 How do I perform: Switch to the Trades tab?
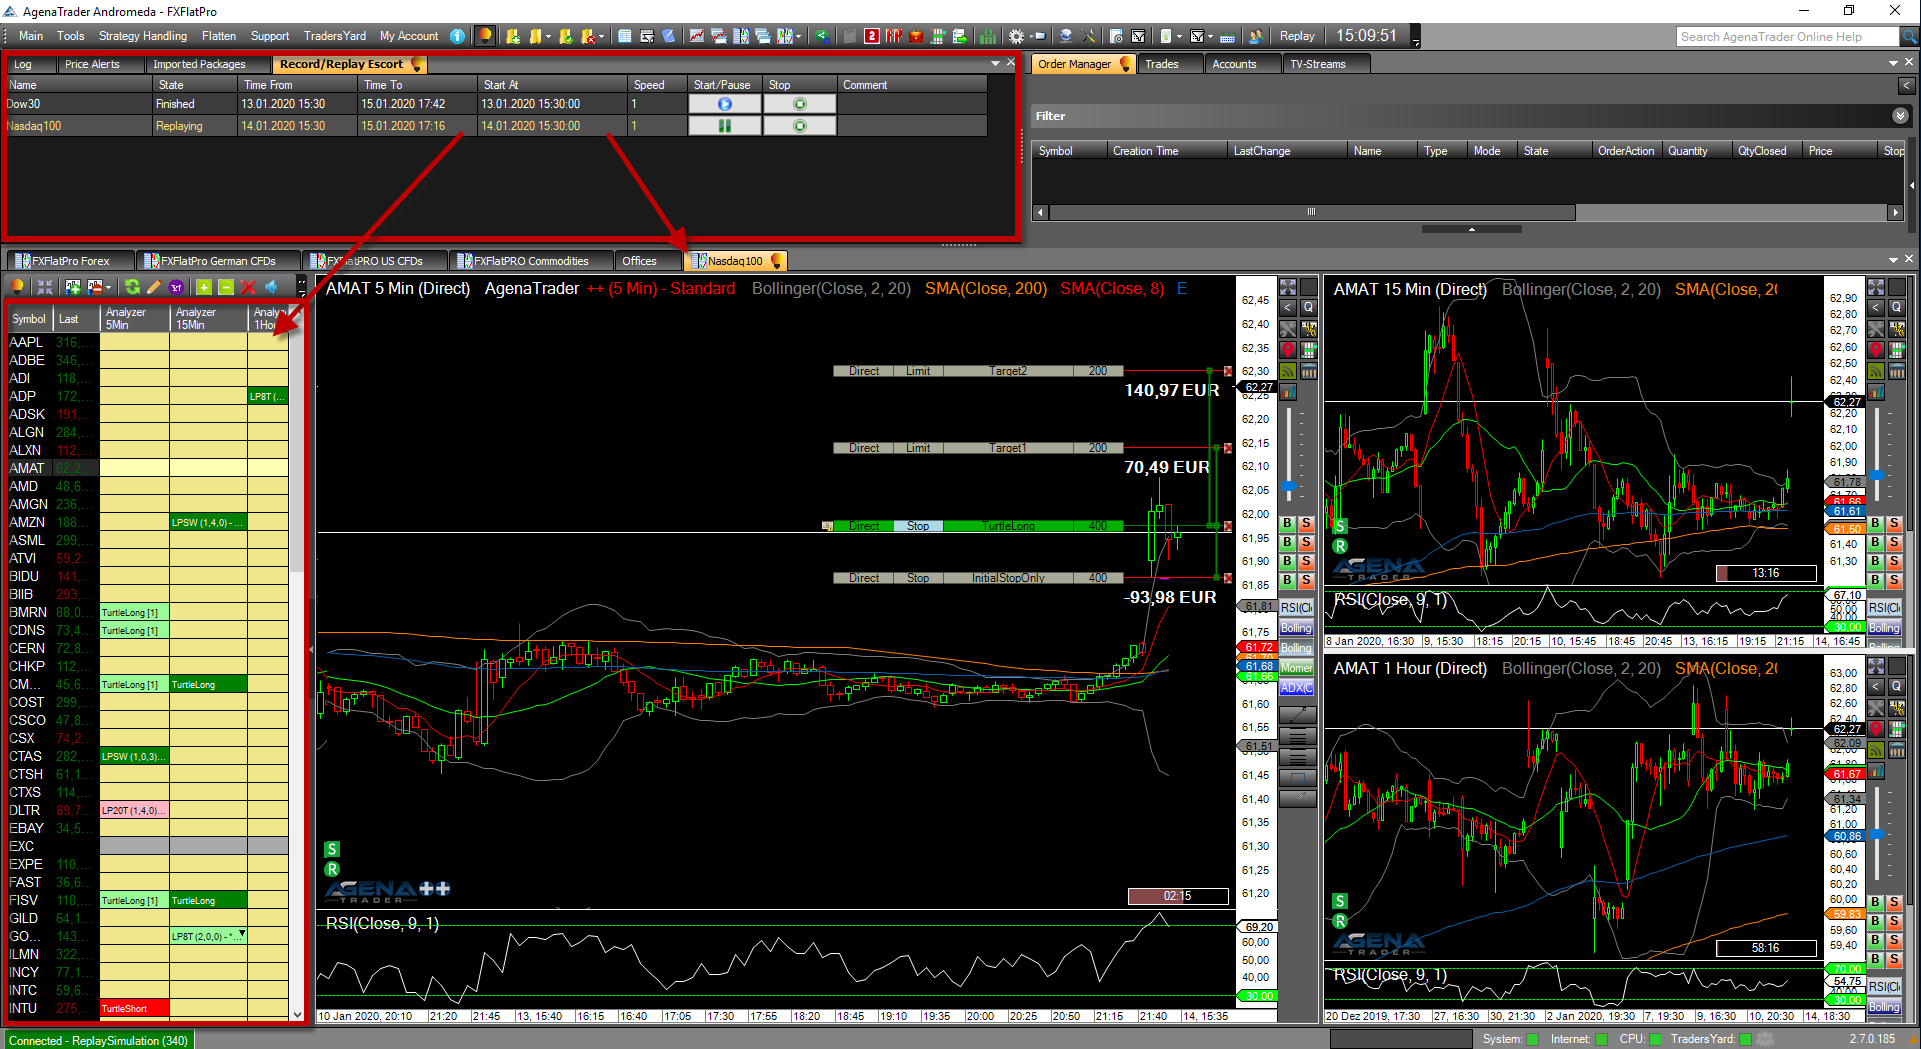click(x=1161, y=64)
